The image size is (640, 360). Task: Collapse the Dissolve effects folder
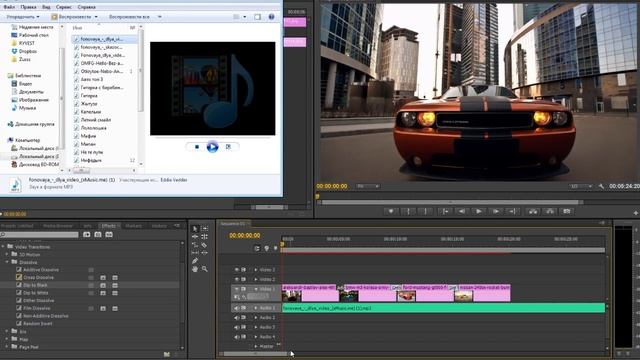coord(7,262)
